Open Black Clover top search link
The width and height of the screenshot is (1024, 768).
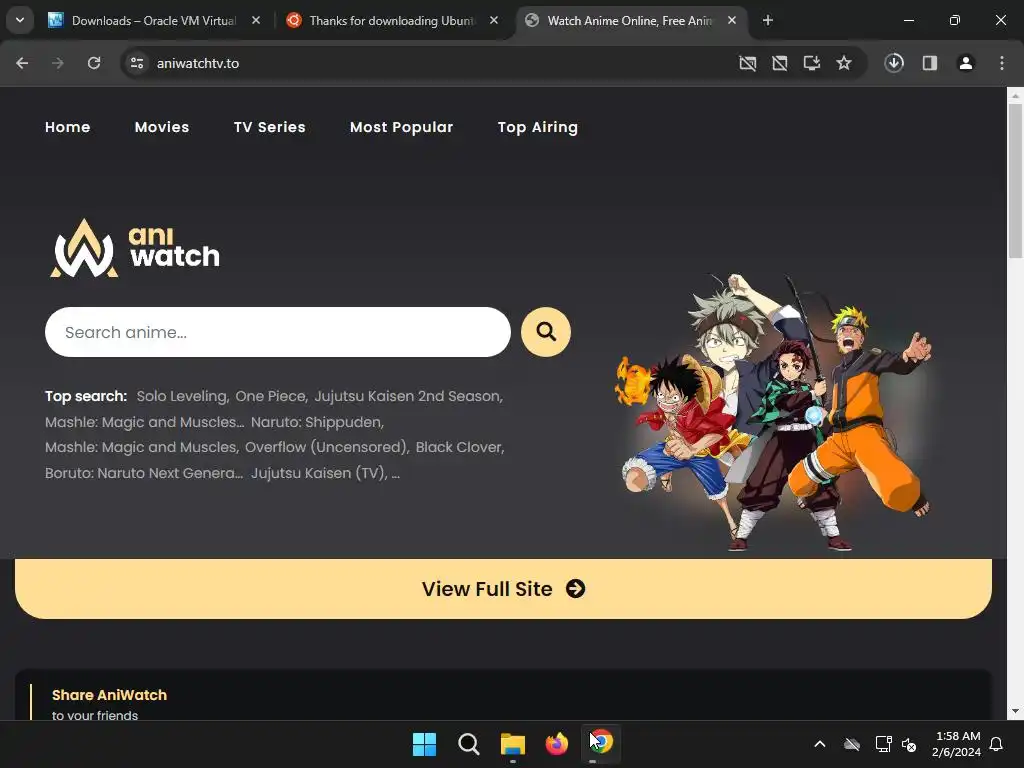[460, 447]
